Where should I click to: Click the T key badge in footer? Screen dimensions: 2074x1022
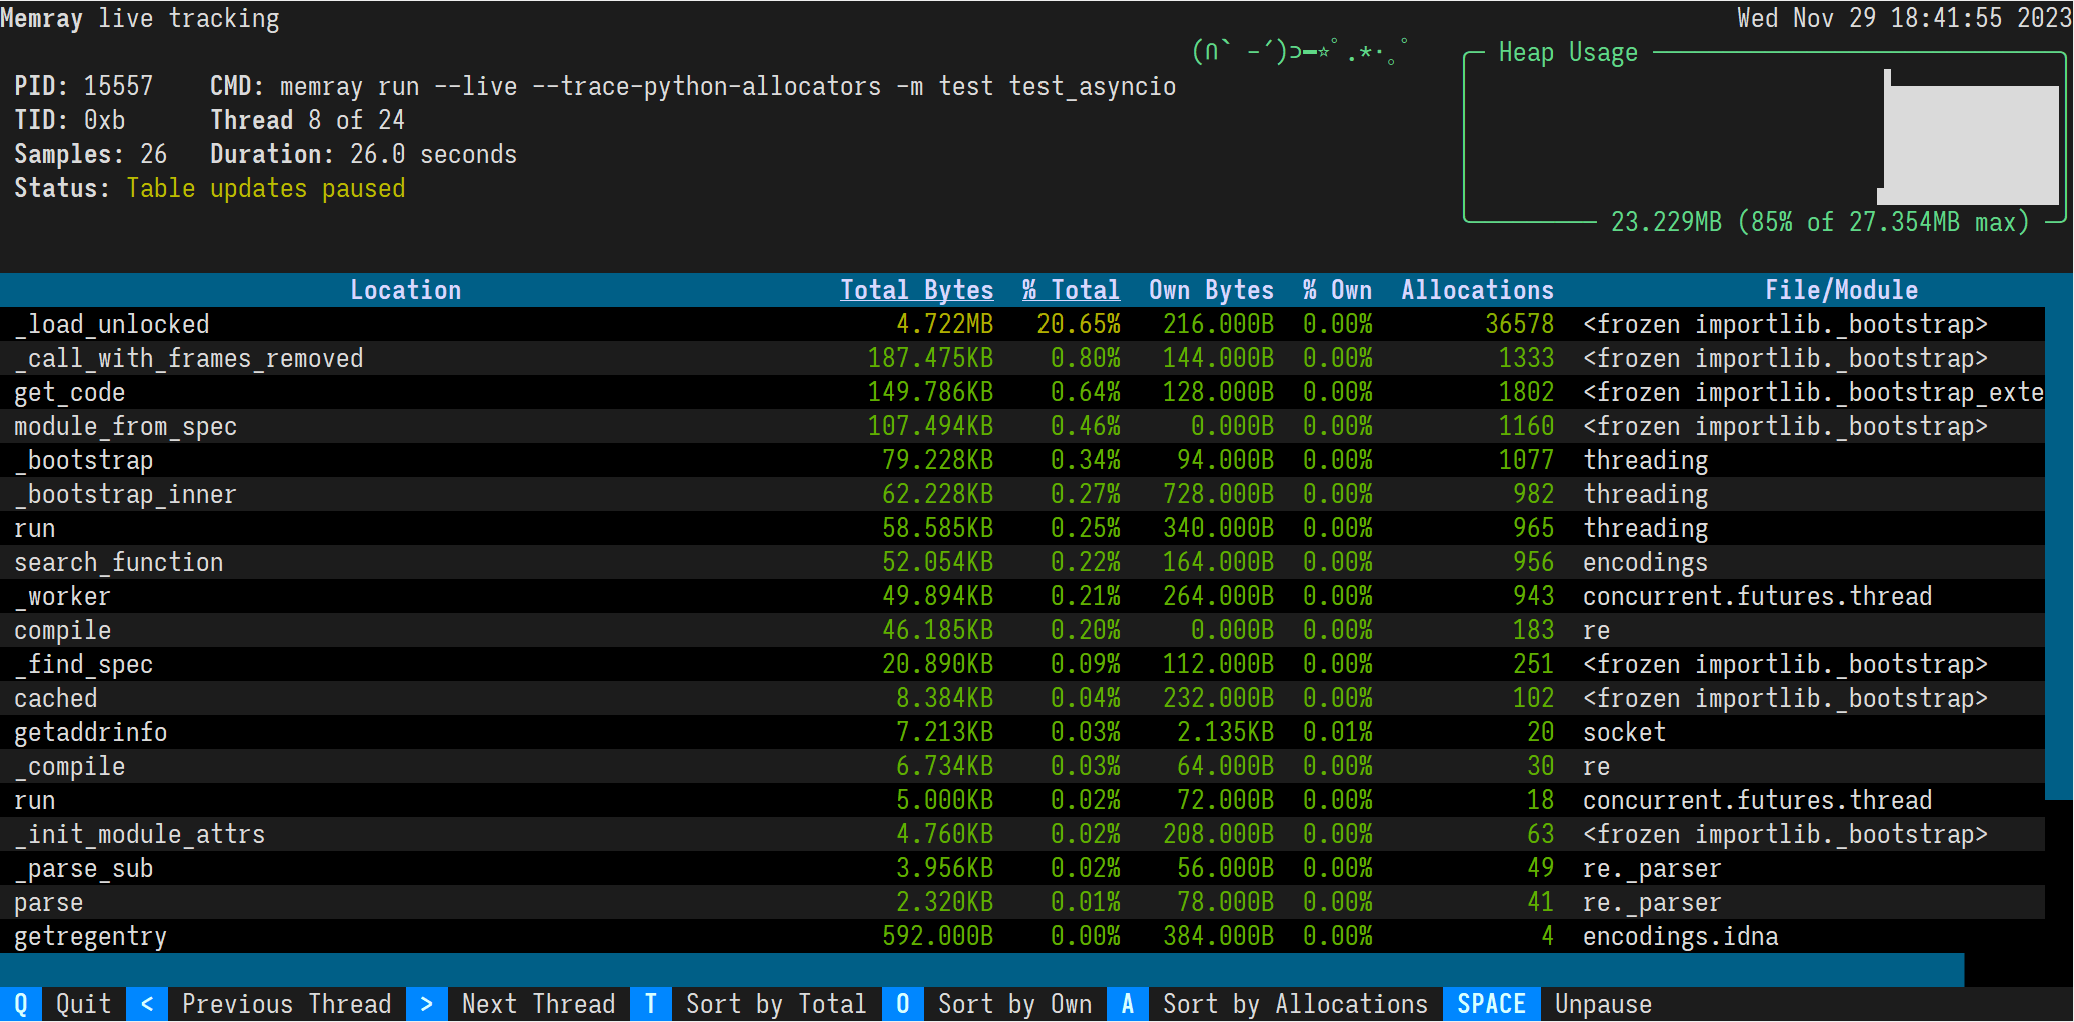pos(650,1004)
